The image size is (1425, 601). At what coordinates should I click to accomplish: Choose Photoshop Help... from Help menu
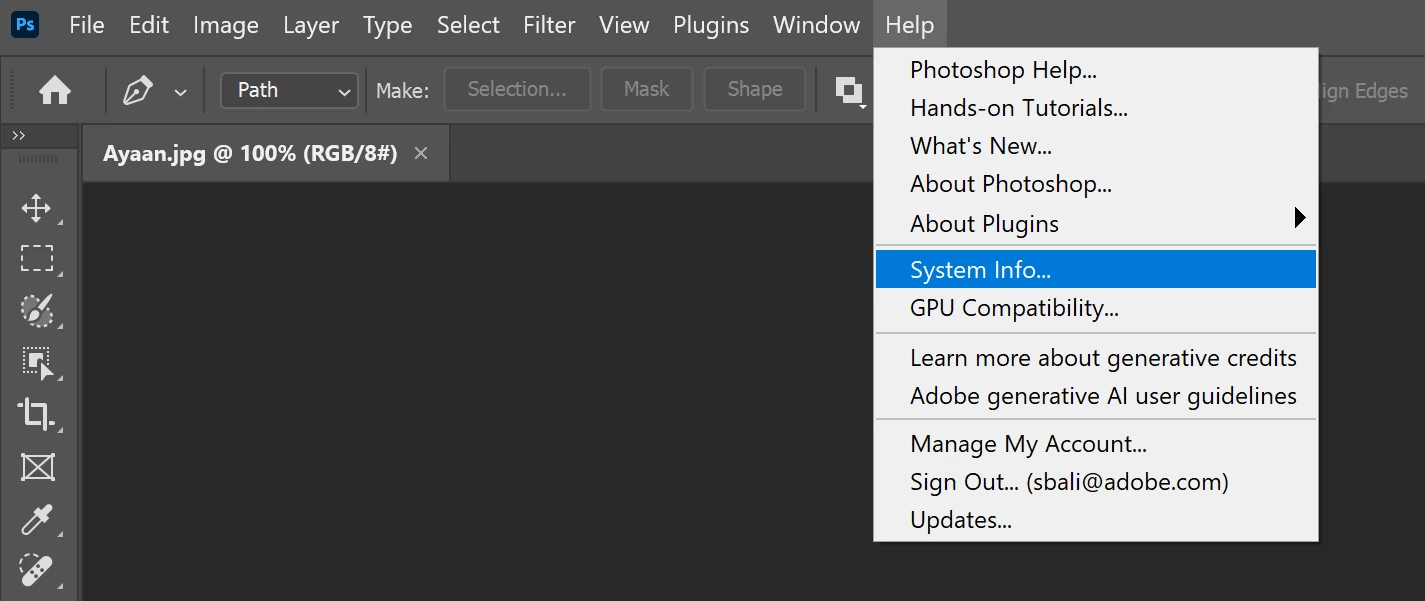tap(1096, 70)
